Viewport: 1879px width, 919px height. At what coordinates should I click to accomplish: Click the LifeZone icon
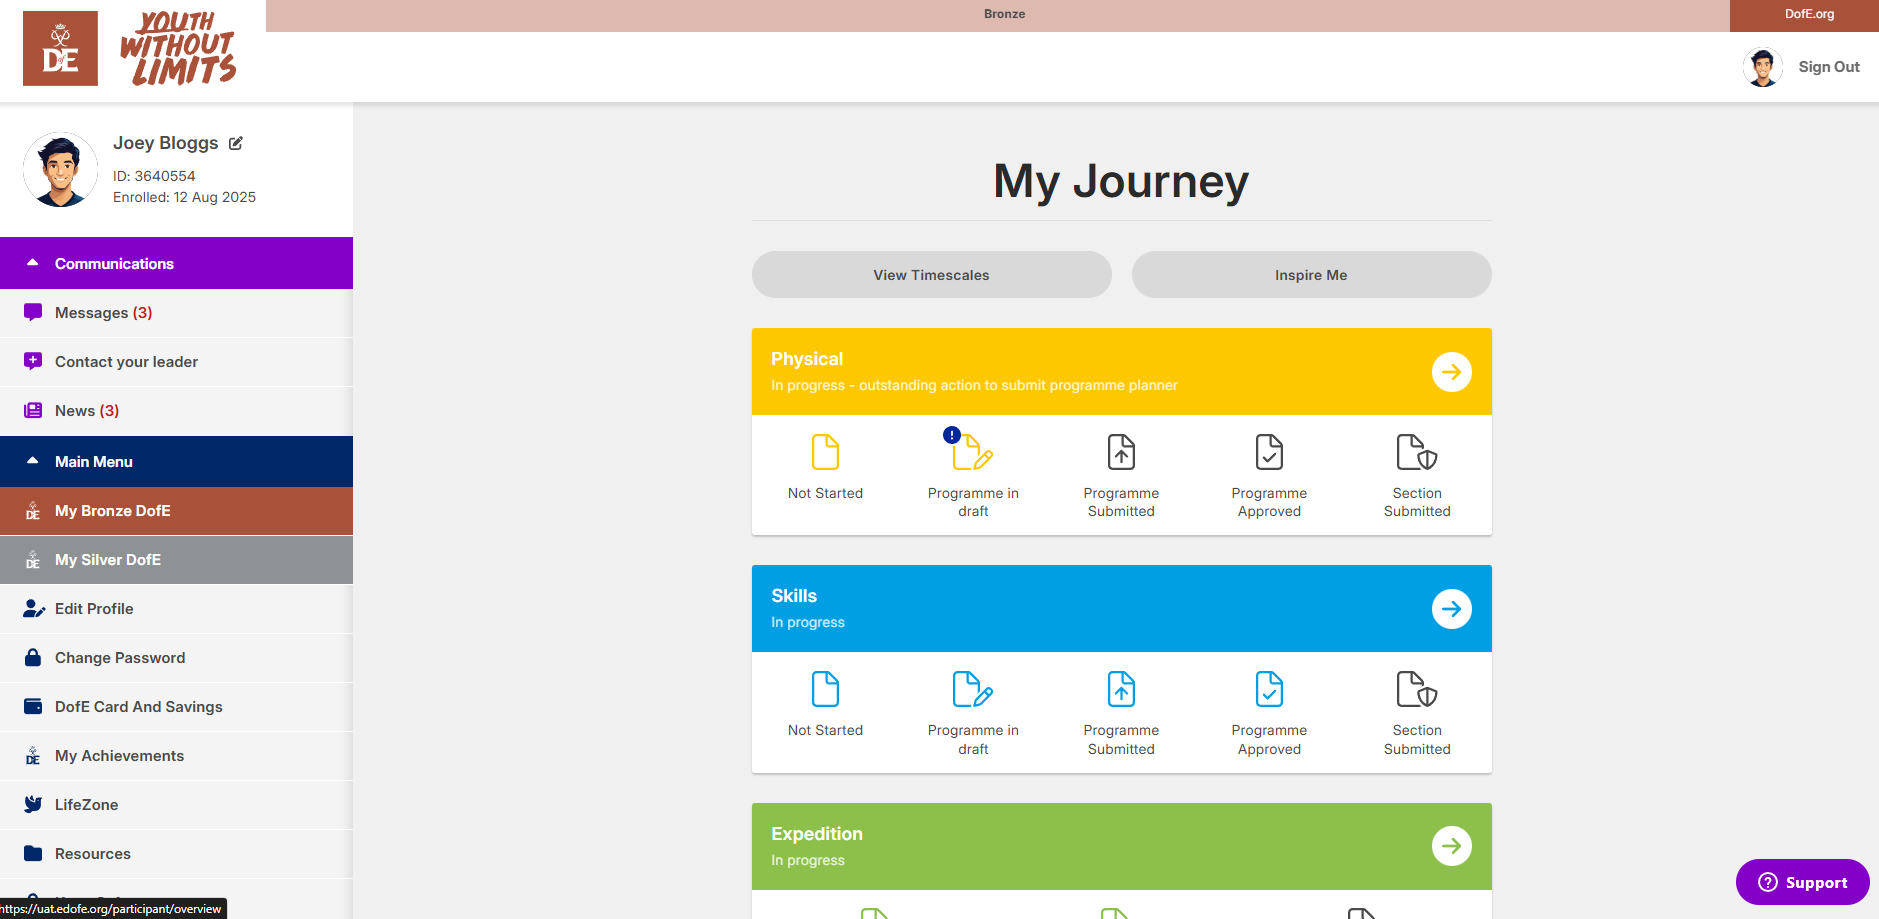tap(33, 804)
